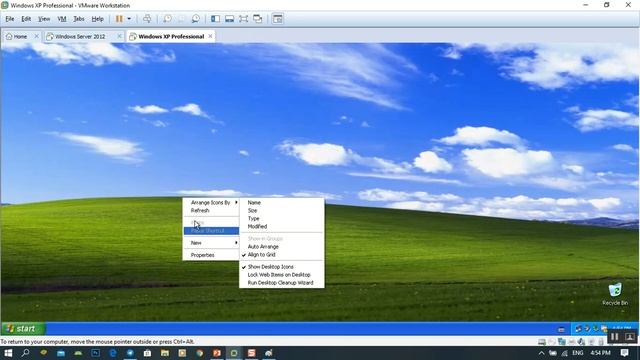Image resolution: width=640 pixels, height=360 pixels.
Task: Open Photoshop from the taskbar
Action: pos(96,353)
